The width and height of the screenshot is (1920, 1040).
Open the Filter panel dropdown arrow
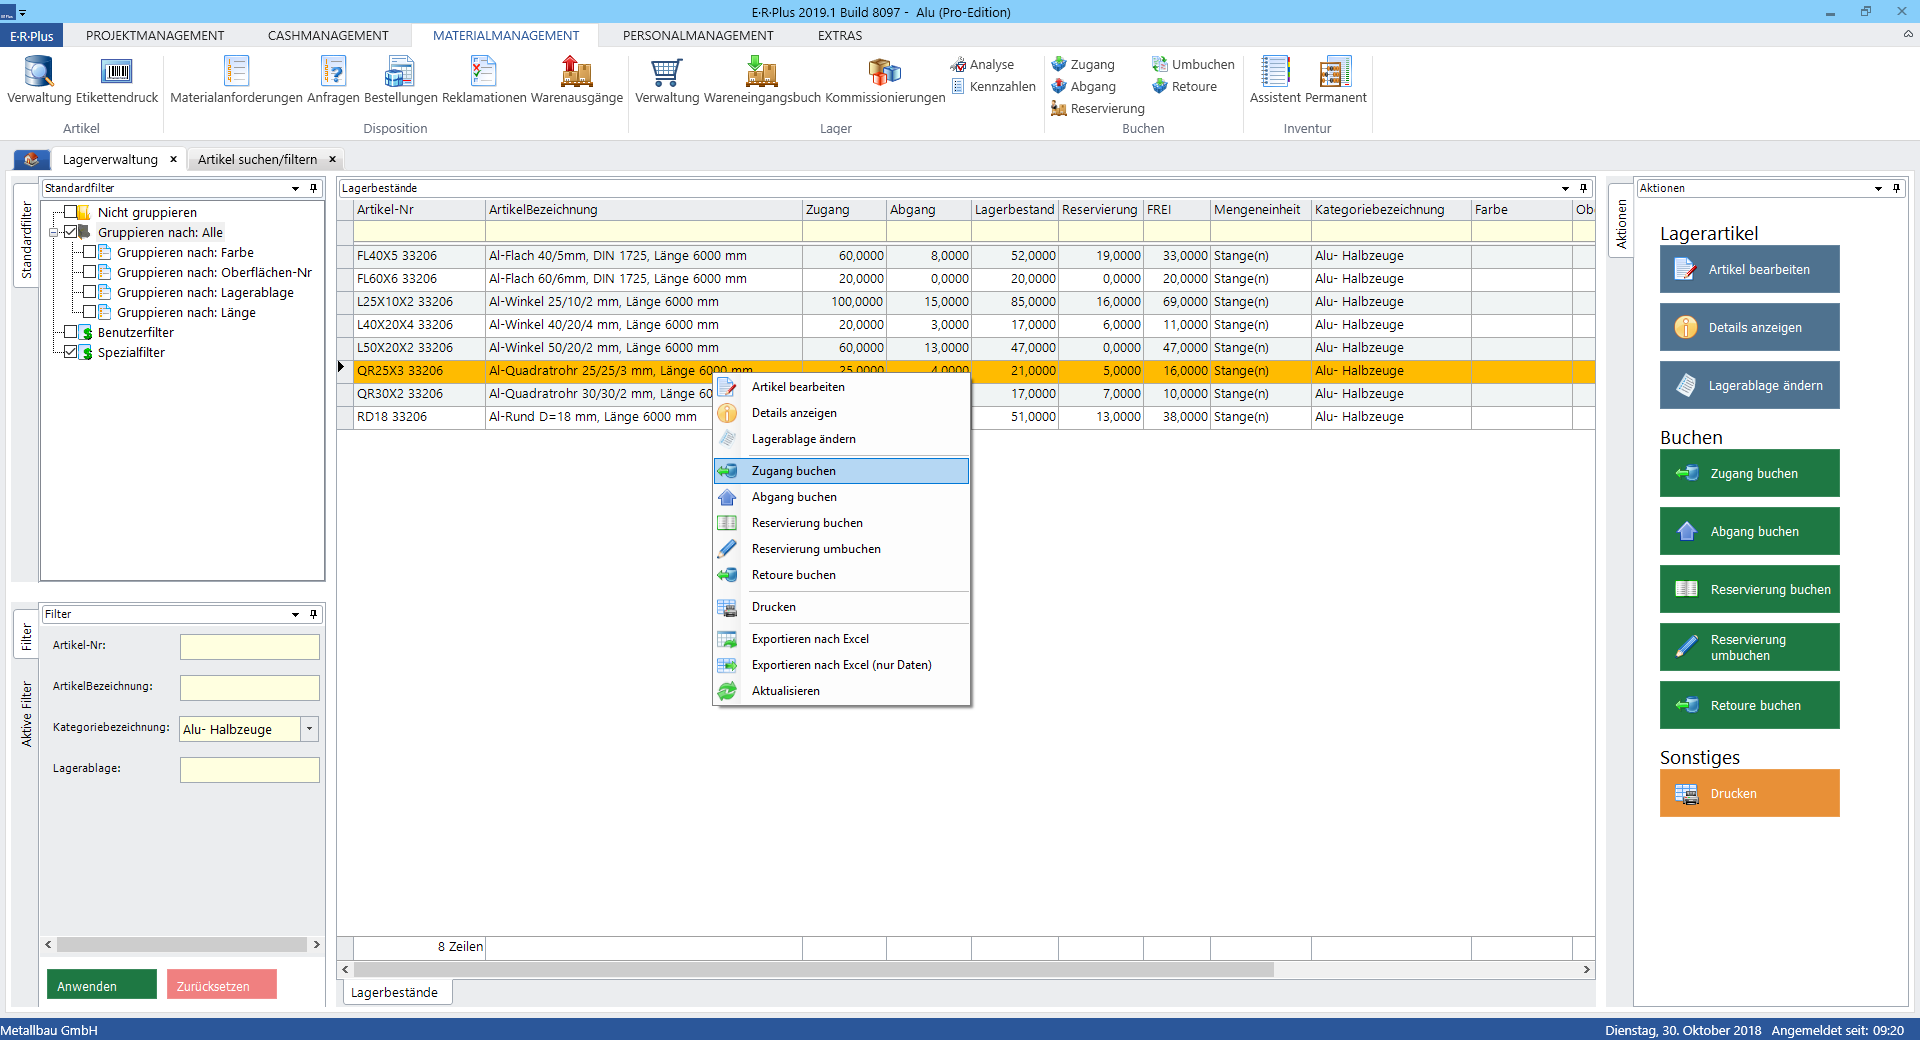point(295,614)
